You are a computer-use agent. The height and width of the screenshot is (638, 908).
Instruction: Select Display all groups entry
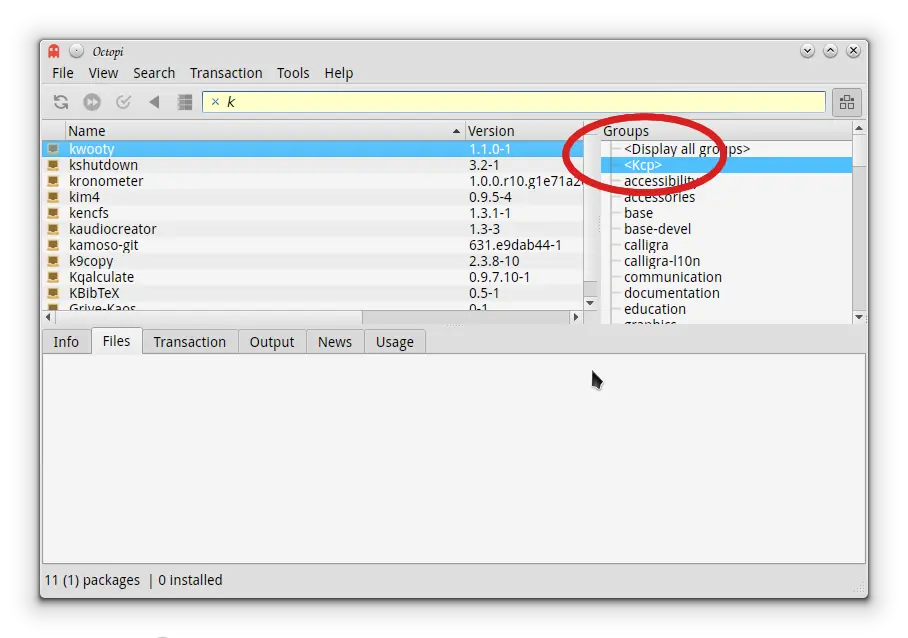tap(687, 149)
